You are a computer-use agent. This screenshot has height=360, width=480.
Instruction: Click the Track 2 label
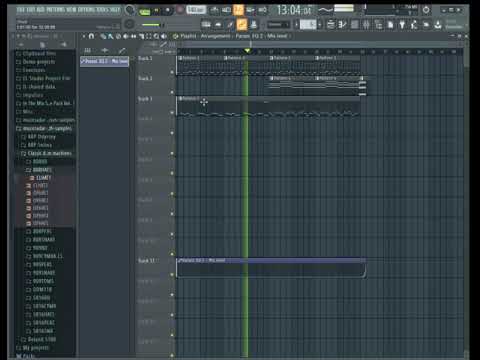click(145, 78)
